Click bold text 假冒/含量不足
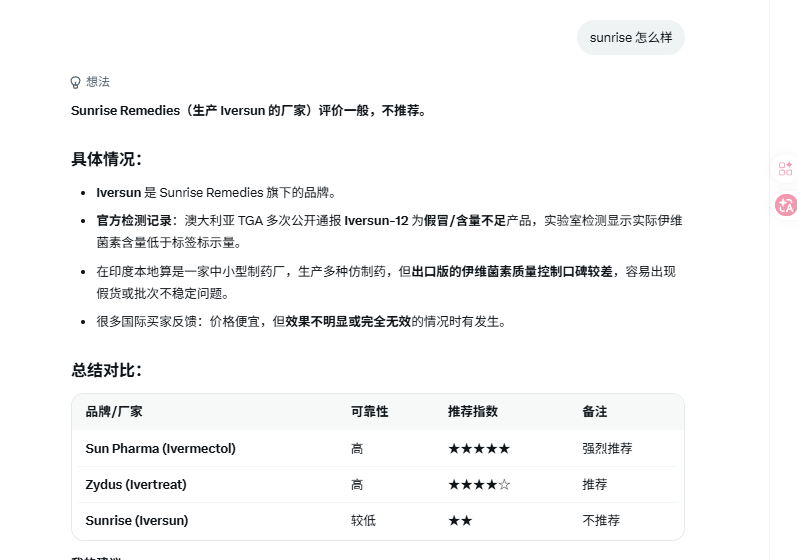This screenshot has width=797, height=560. coord(465,221)
